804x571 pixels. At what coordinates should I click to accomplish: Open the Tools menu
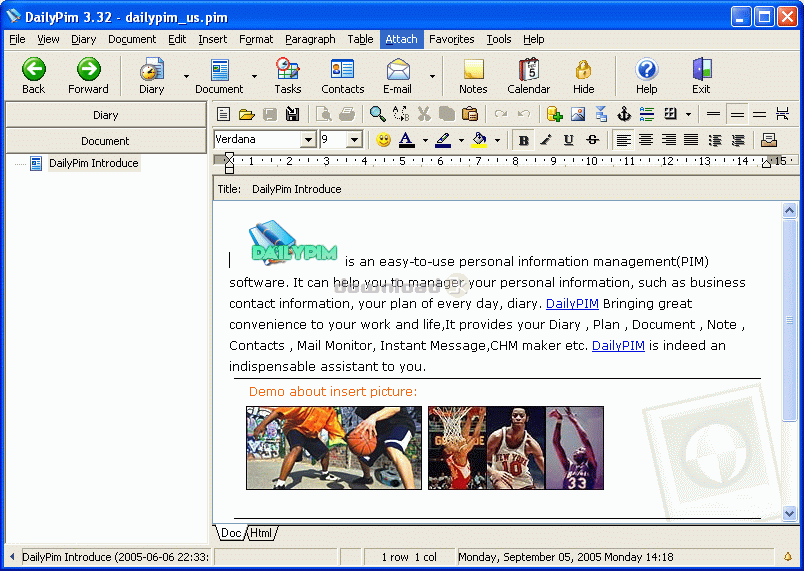point(498,39)
